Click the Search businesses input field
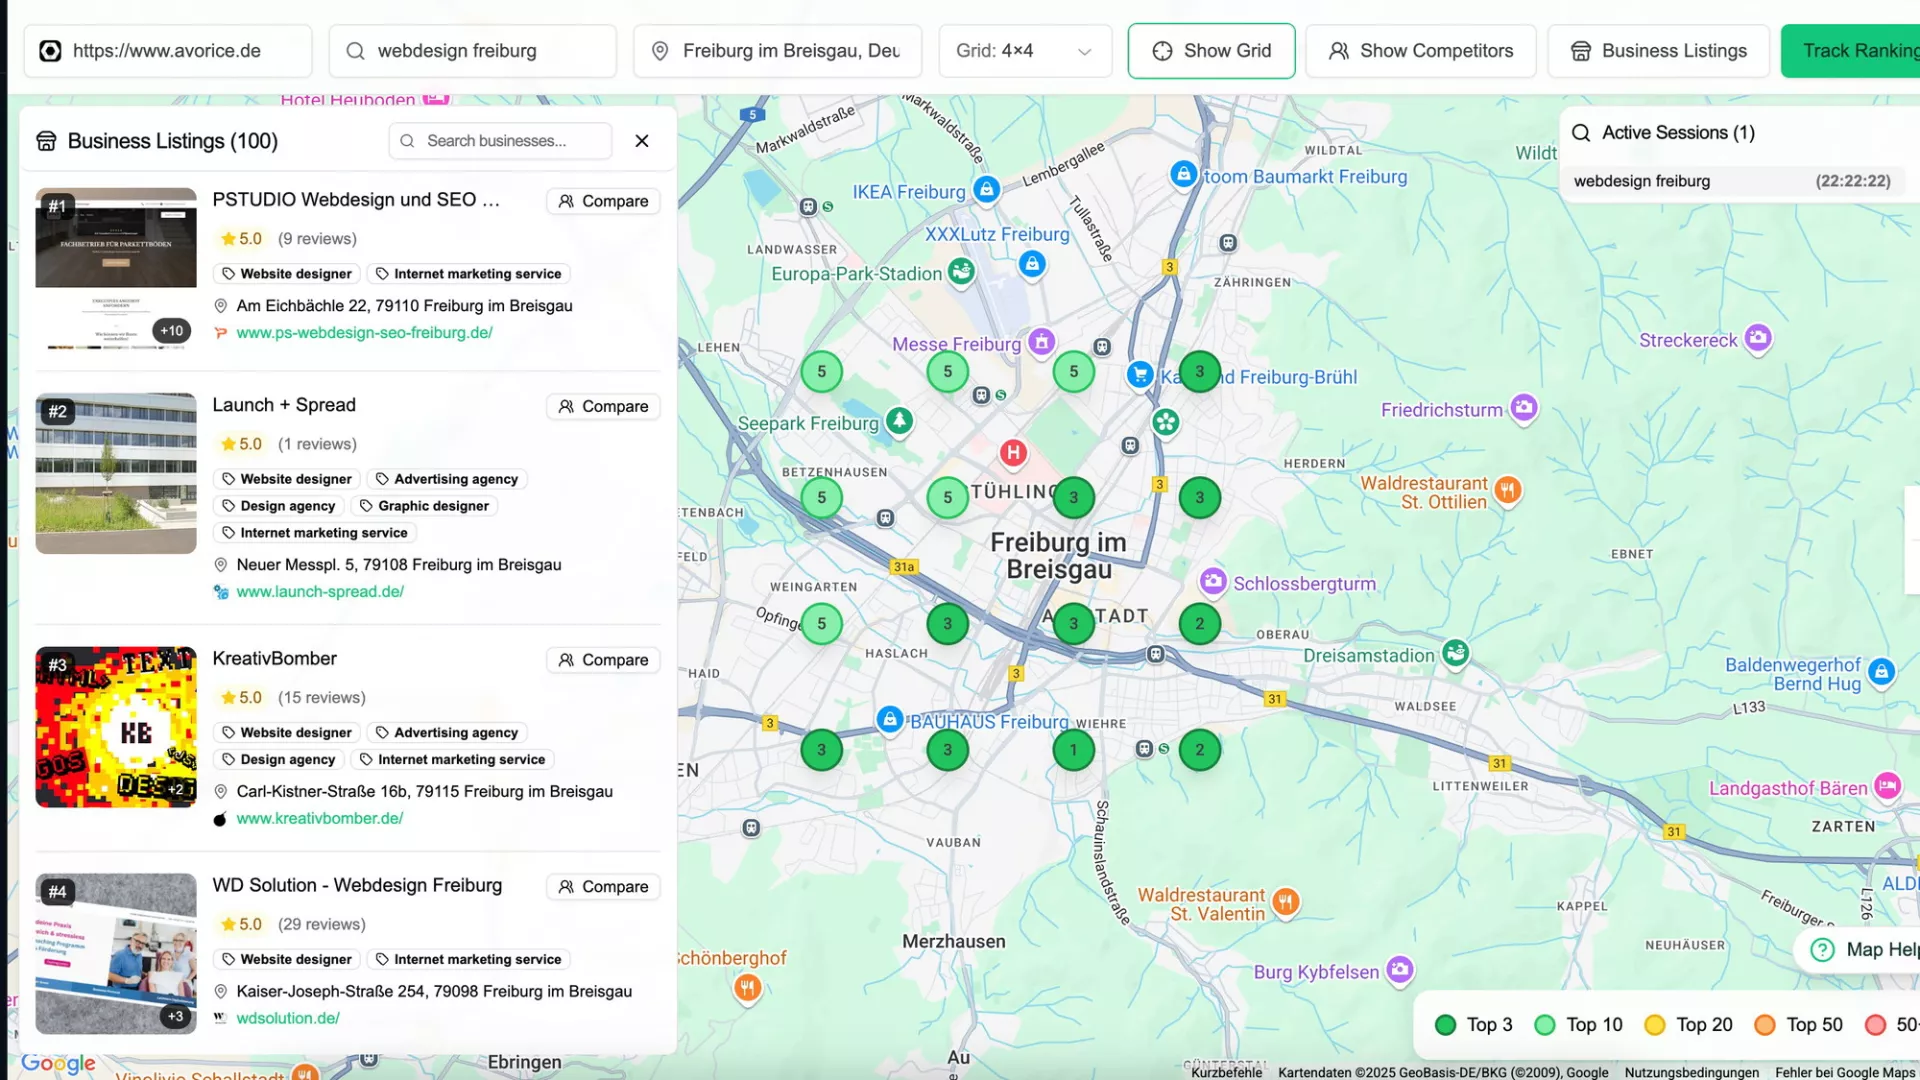 coord(500,141)
